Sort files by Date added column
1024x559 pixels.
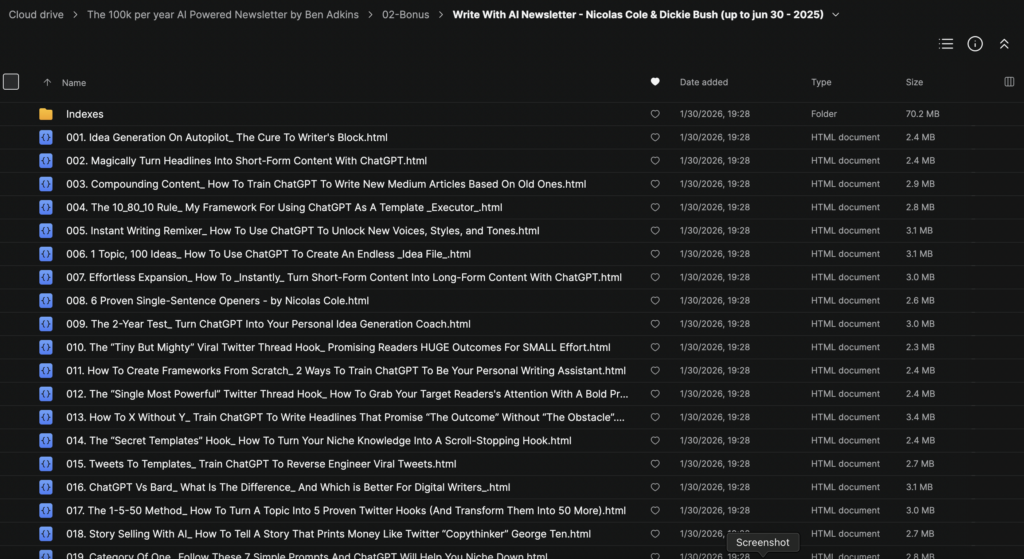point(704,82)
